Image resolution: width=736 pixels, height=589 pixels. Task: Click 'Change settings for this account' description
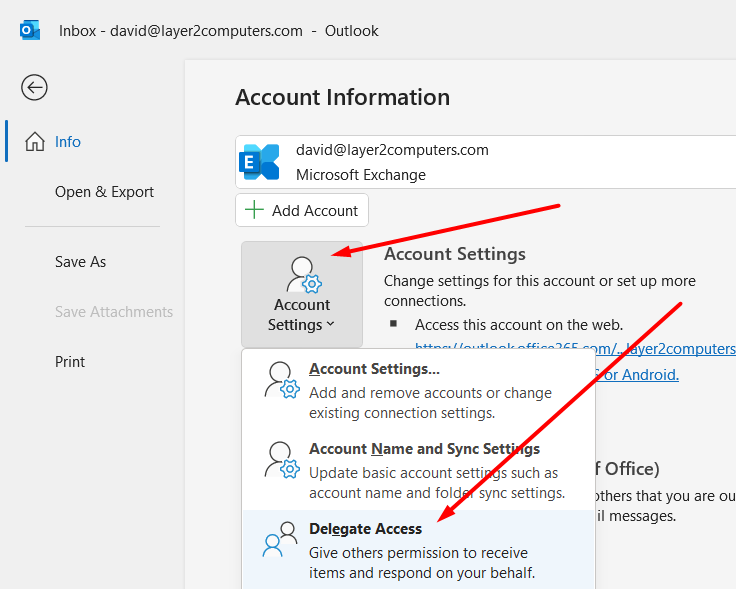click(540, 291)
